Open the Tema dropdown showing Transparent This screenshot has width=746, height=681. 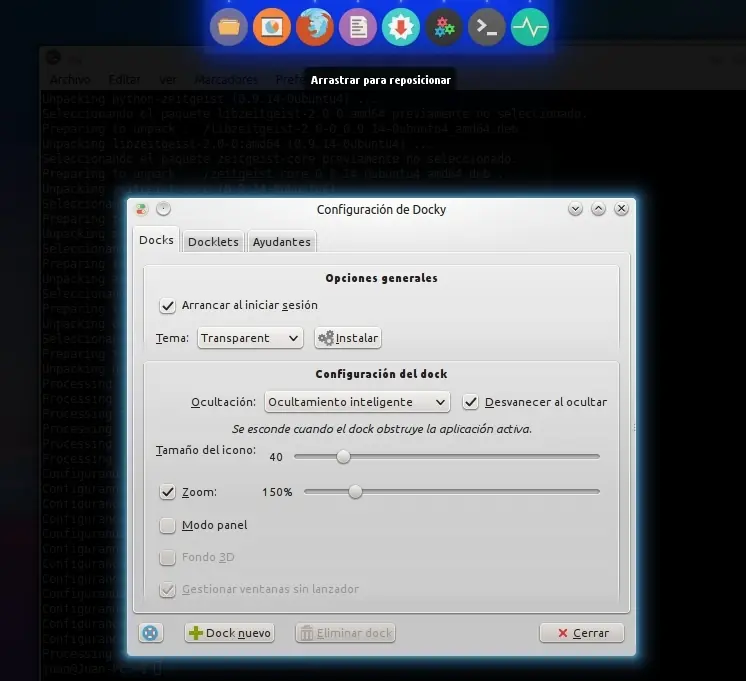(250, 338)
